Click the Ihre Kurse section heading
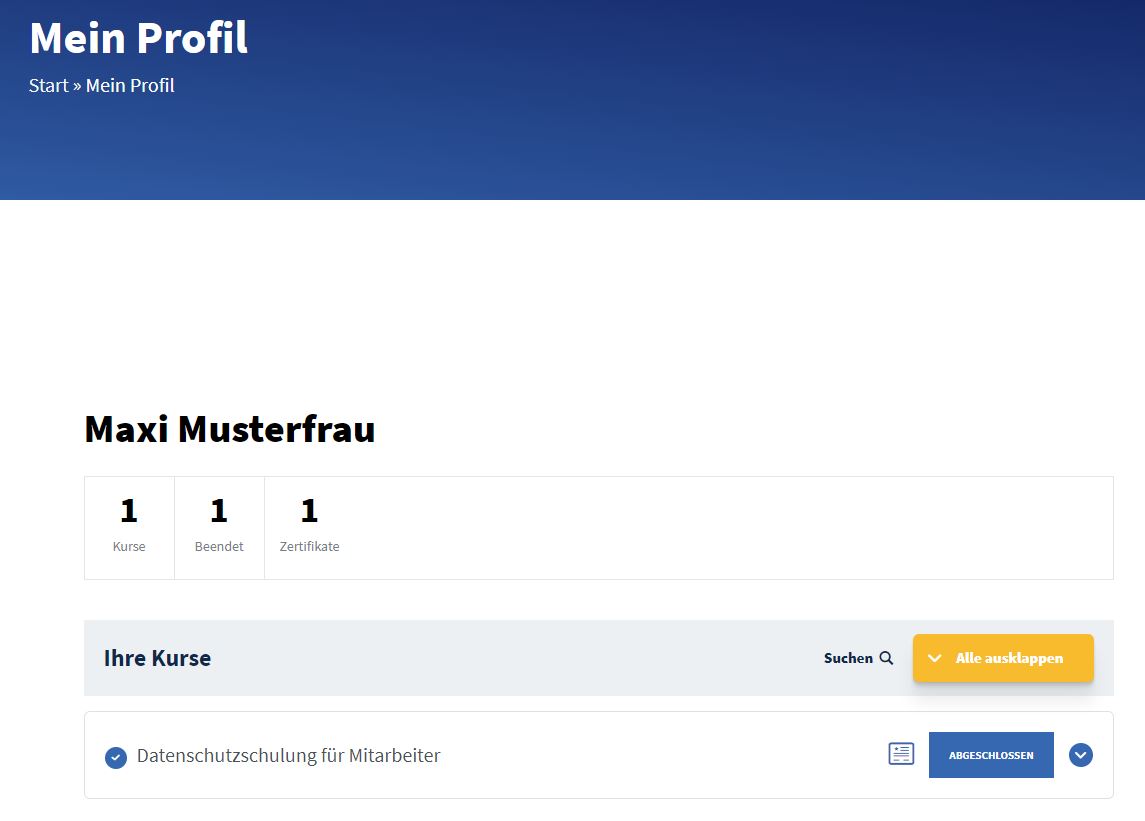1145x821 pixels. (157, 658)
